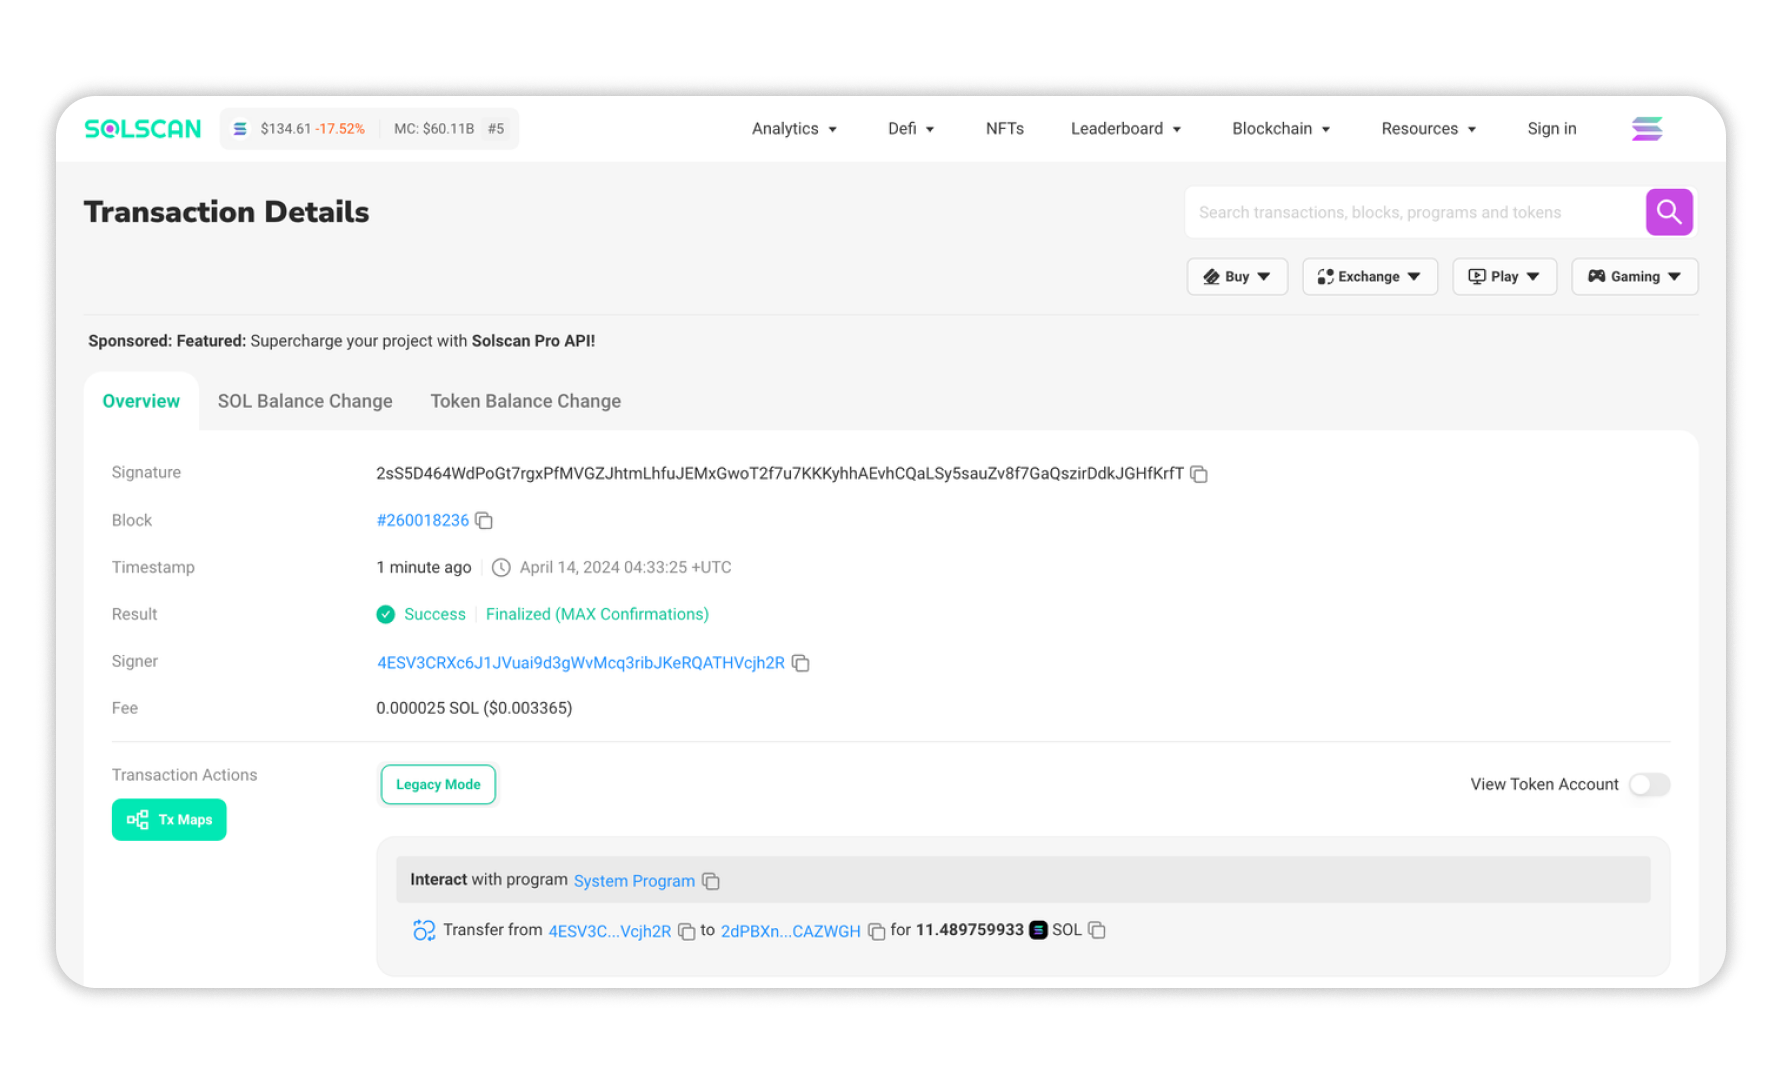Click the signature hash text
The height and width of the screenshot is (1084, 1784).
tap(780, 474)
